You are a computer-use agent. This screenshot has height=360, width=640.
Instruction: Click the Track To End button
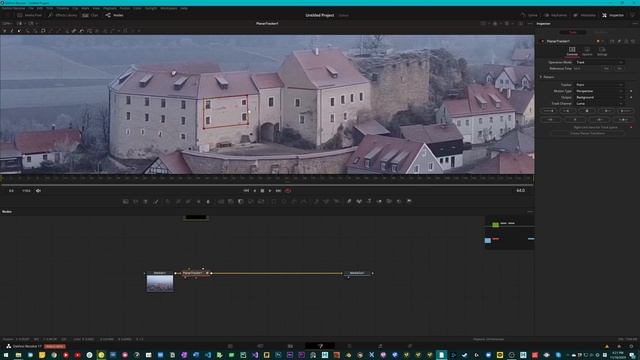point(625,111)
